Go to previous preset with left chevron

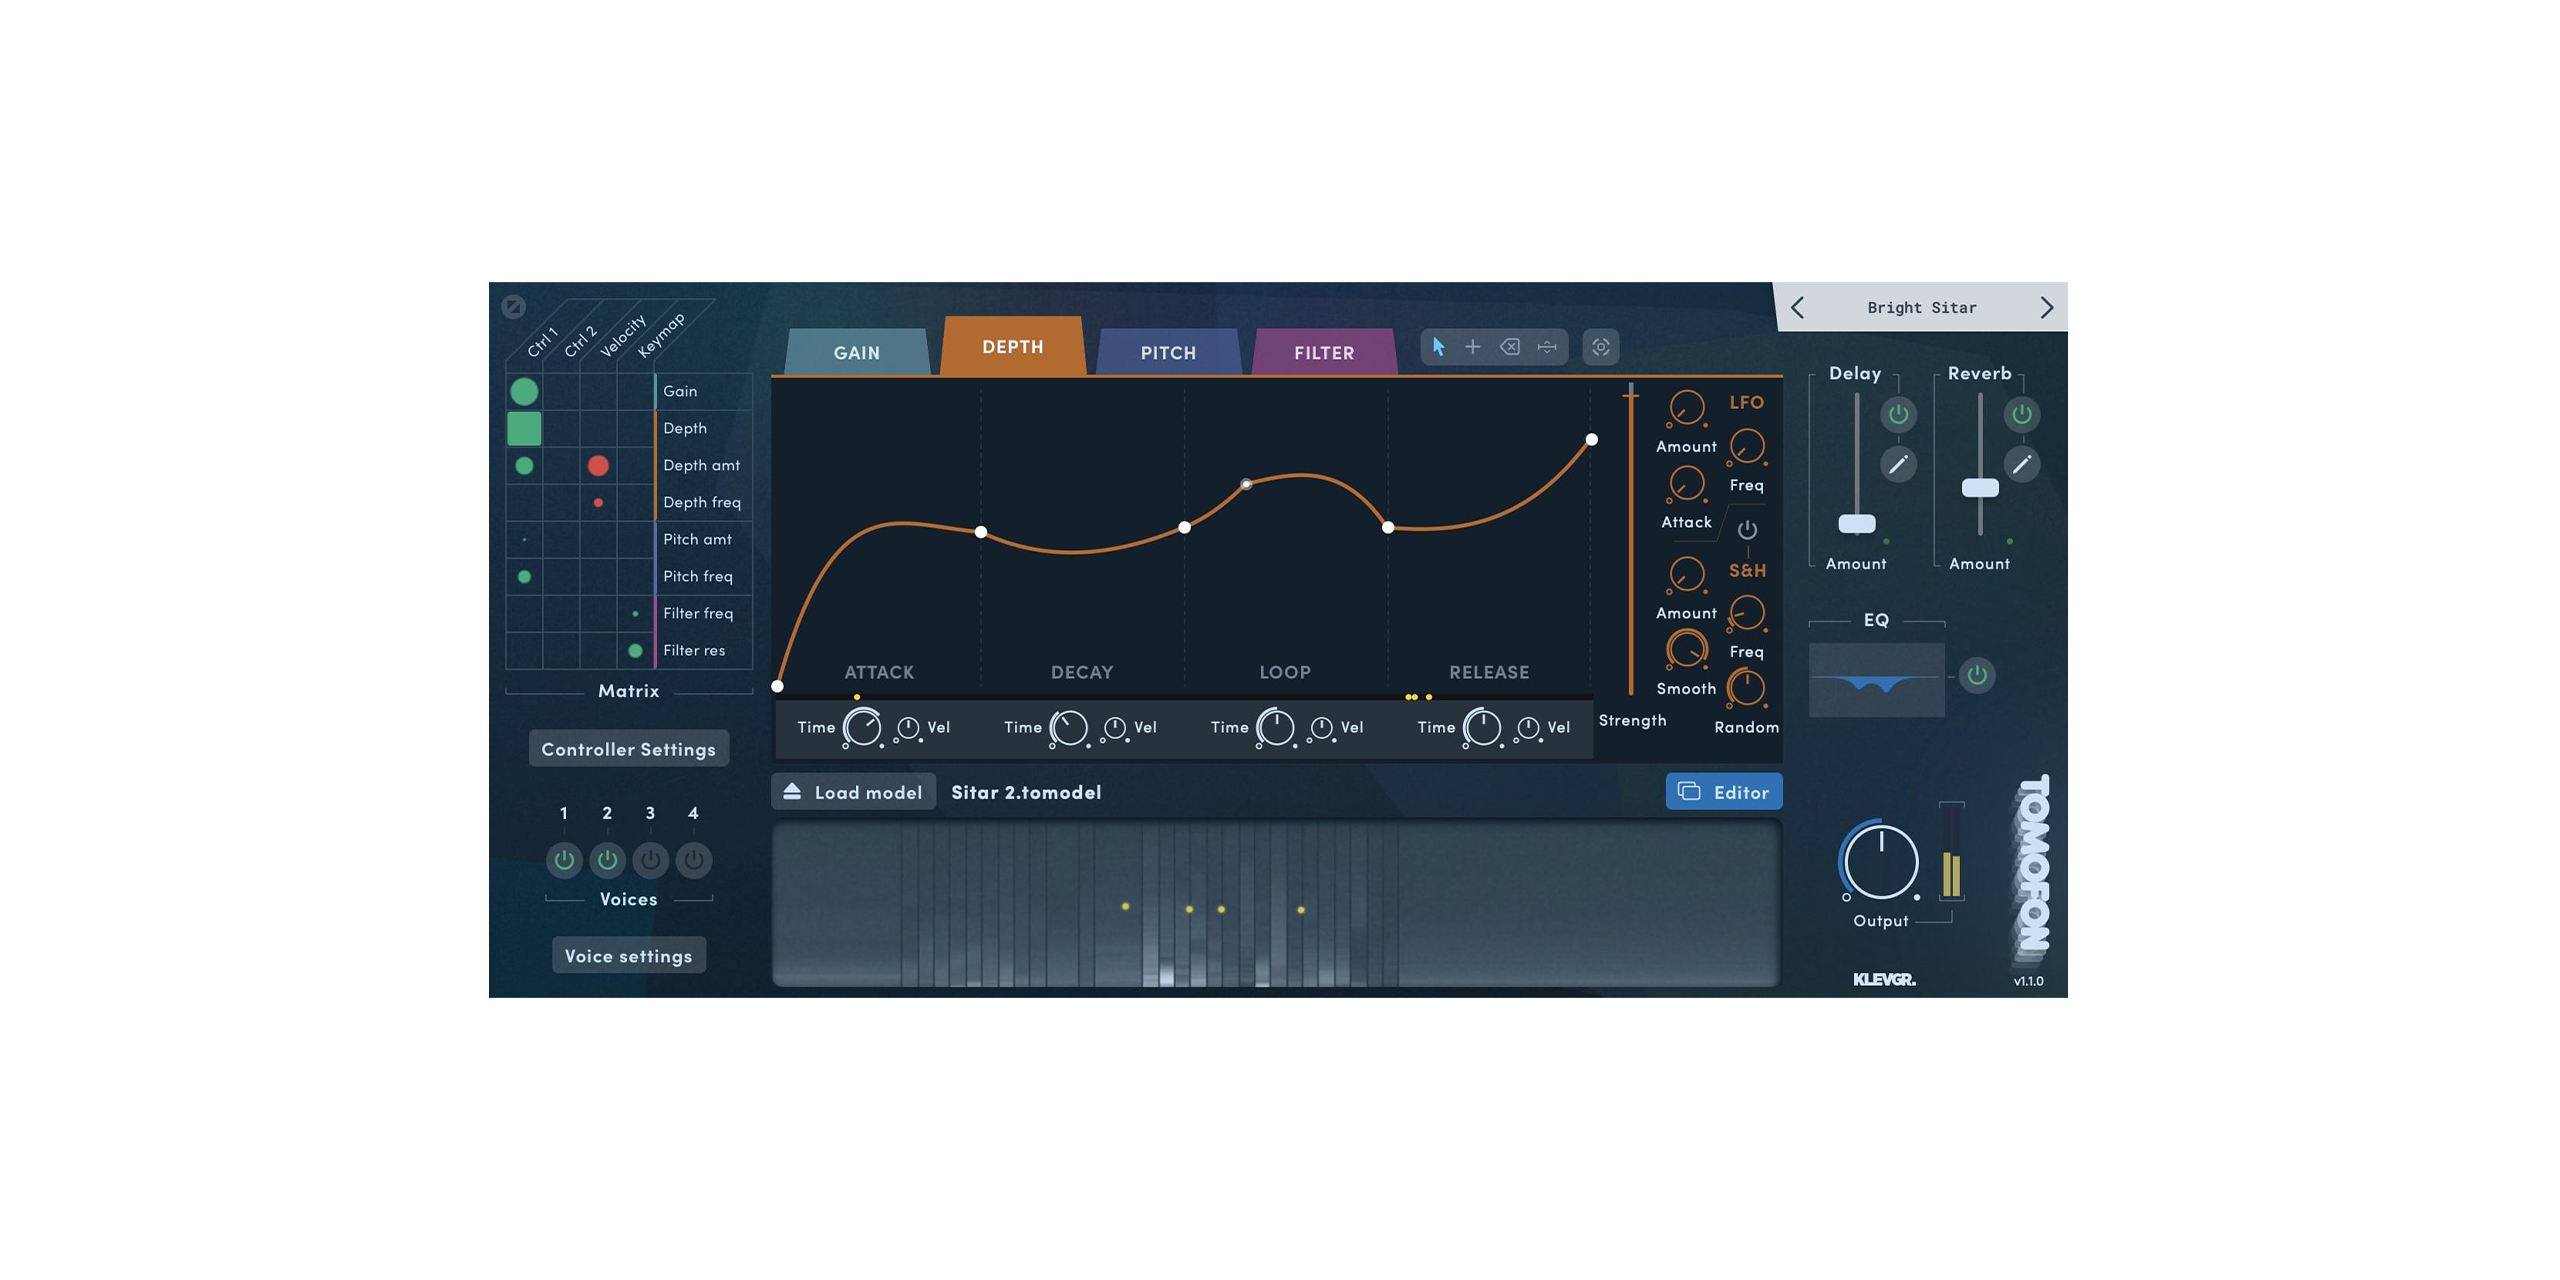(1798, 308)
